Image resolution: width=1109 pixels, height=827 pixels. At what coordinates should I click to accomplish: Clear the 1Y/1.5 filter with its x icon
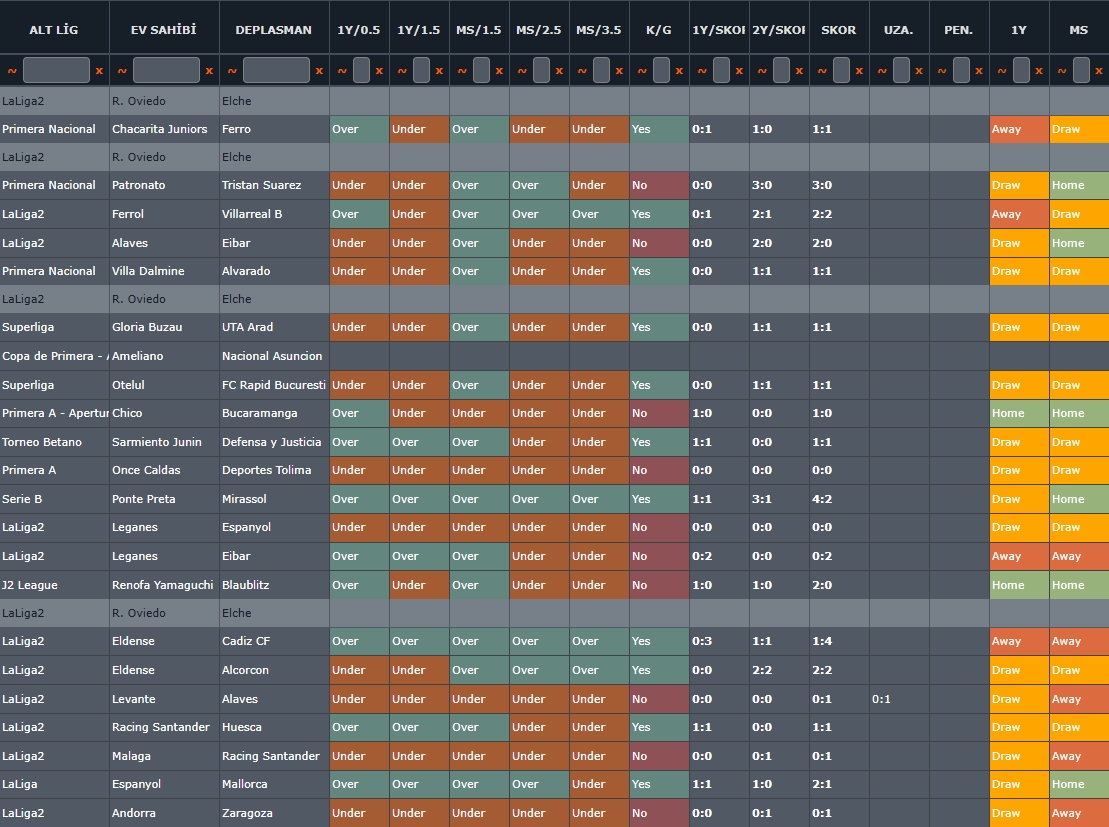(439, 71)
